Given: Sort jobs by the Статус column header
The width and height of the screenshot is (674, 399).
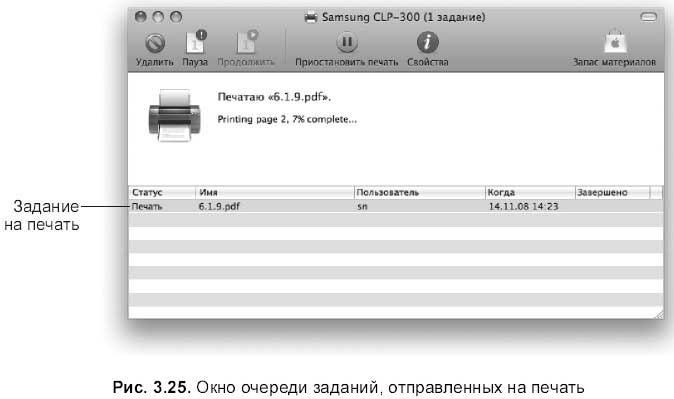Looking at the screenshot, I should pos(162,192).
